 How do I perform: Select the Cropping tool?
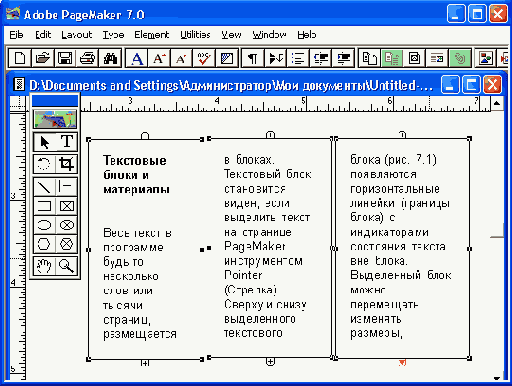[67, 164]
